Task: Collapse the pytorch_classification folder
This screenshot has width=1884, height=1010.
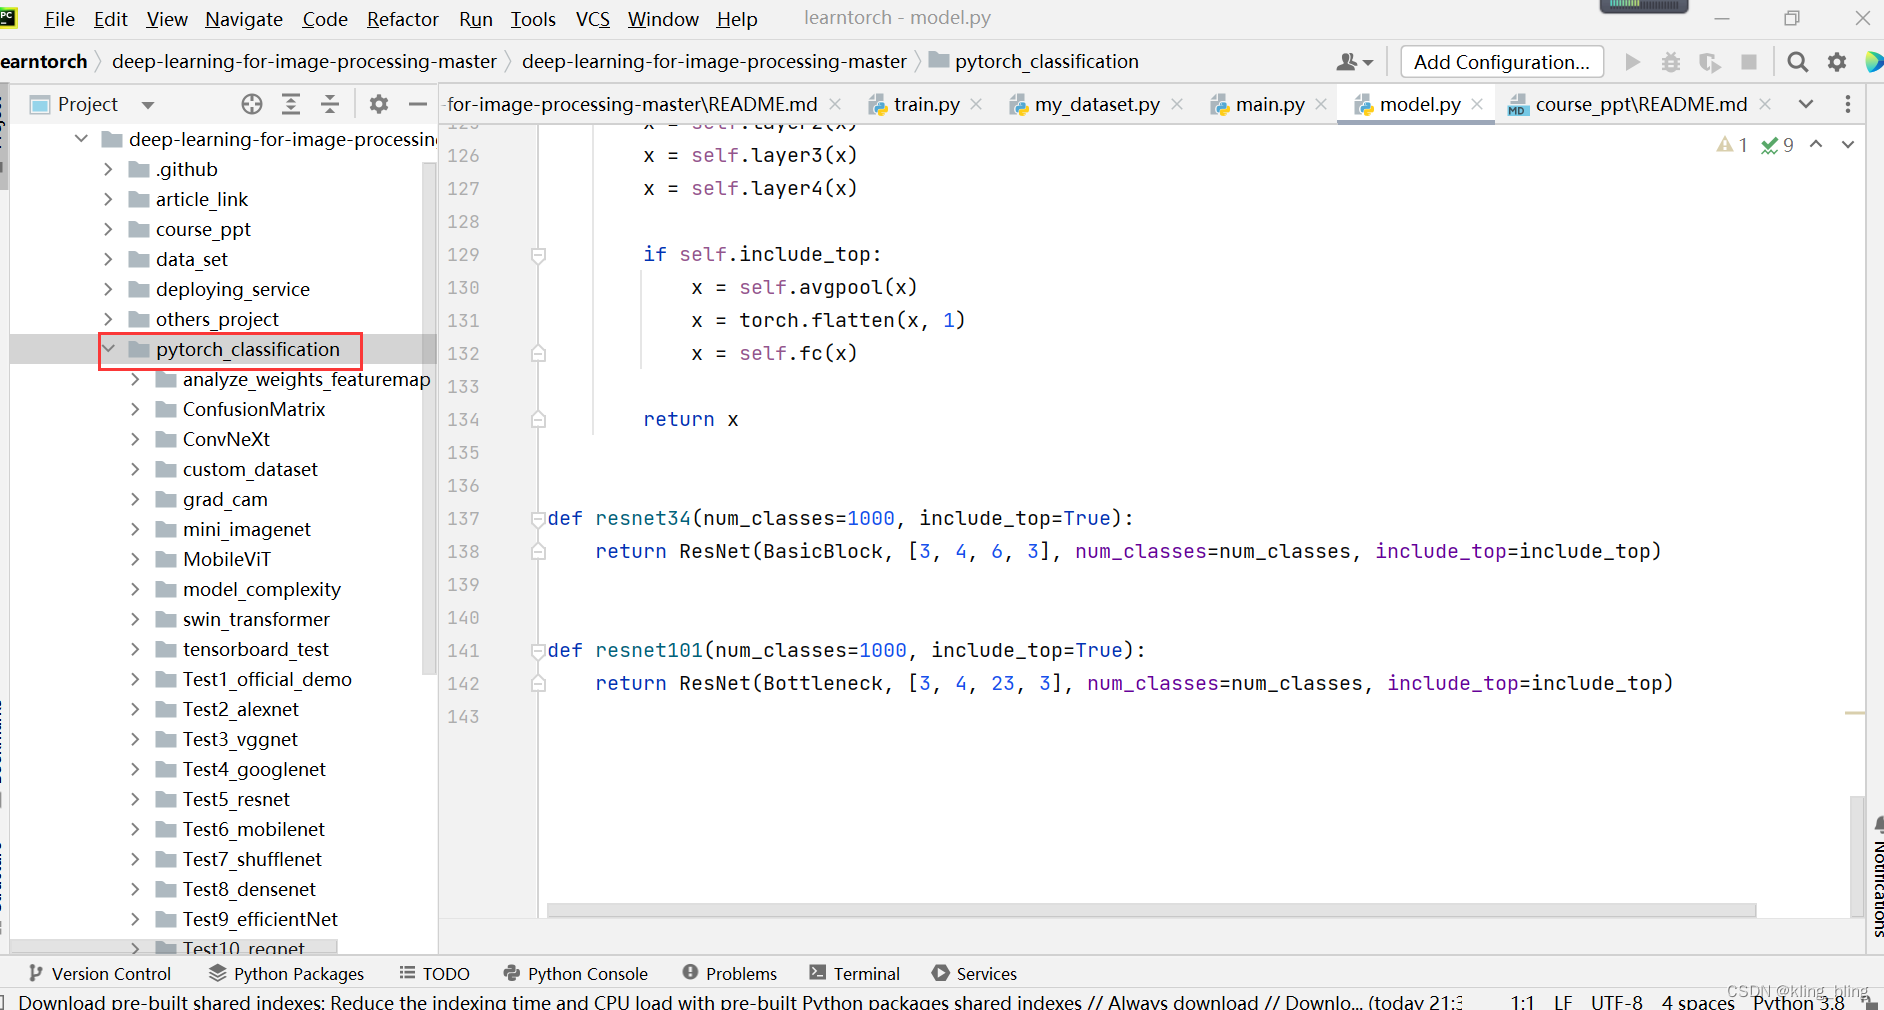Action: point(109,349)
